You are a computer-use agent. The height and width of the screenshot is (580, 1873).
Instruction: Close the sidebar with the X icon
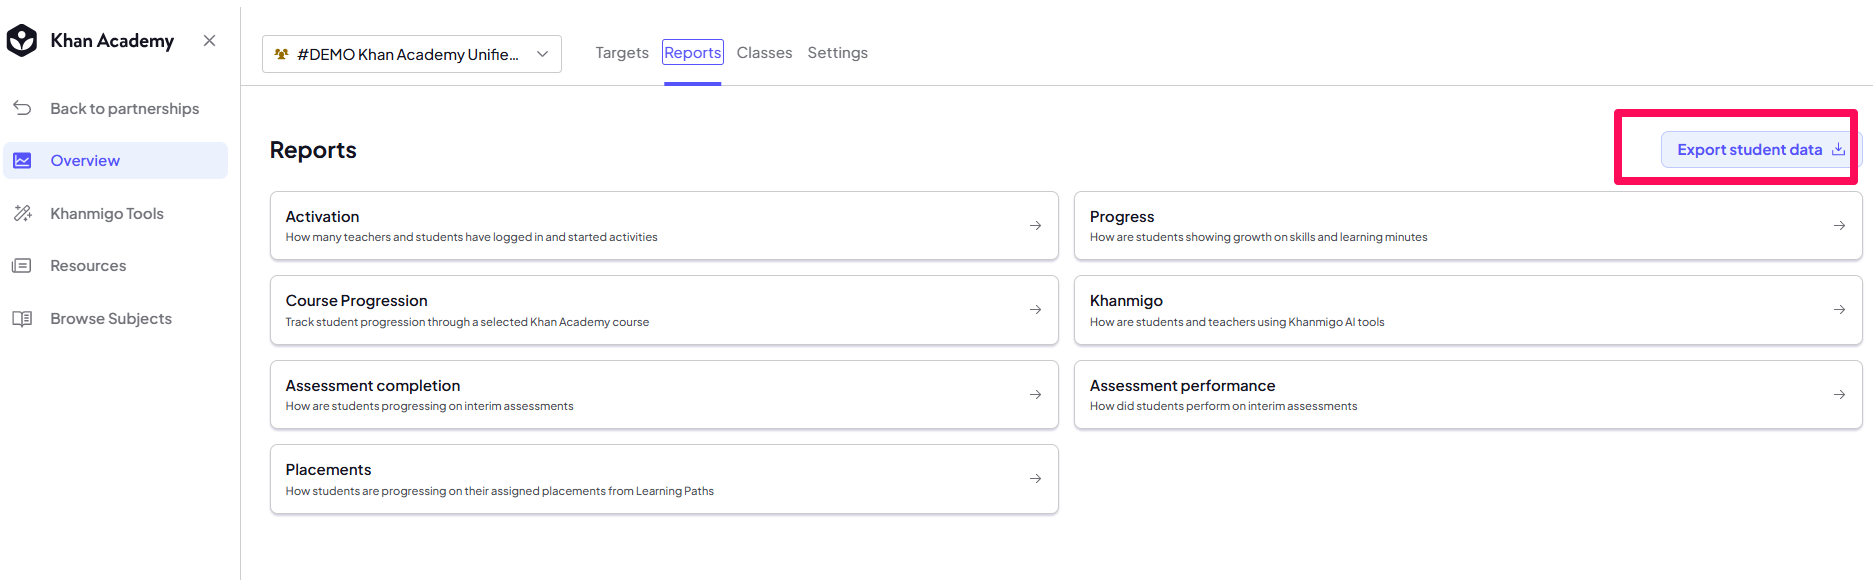(x=209, y=40)
